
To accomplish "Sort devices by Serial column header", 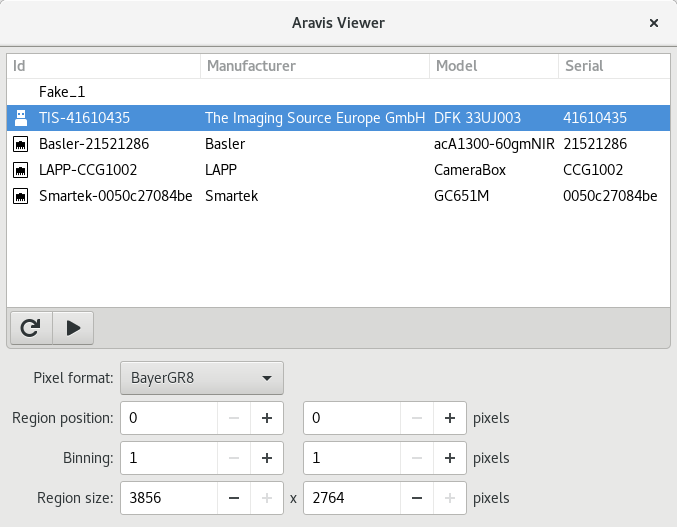I will (x=614, y=66).
